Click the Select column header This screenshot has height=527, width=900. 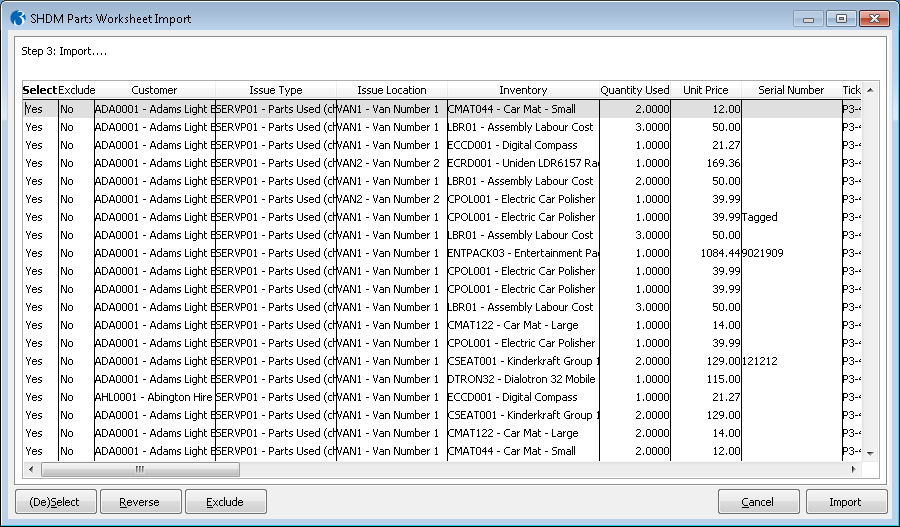point(40,90)
